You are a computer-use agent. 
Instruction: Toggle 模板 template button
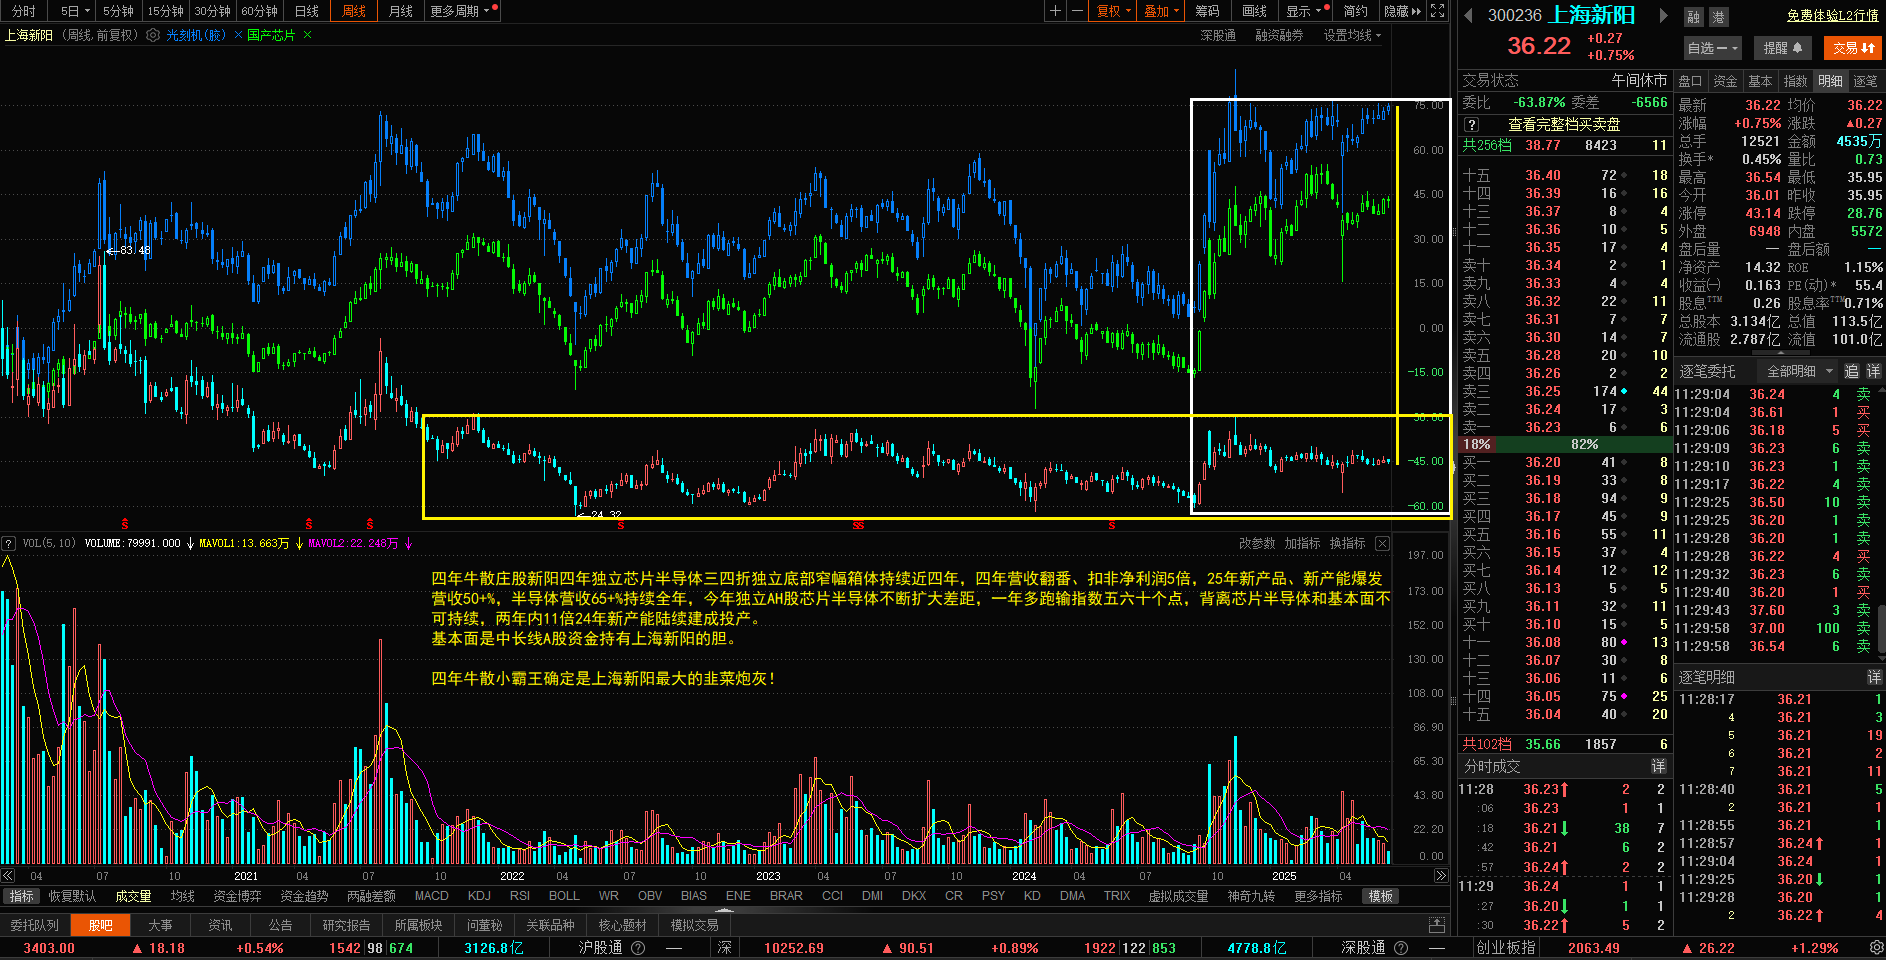[x=1380, y=896]
